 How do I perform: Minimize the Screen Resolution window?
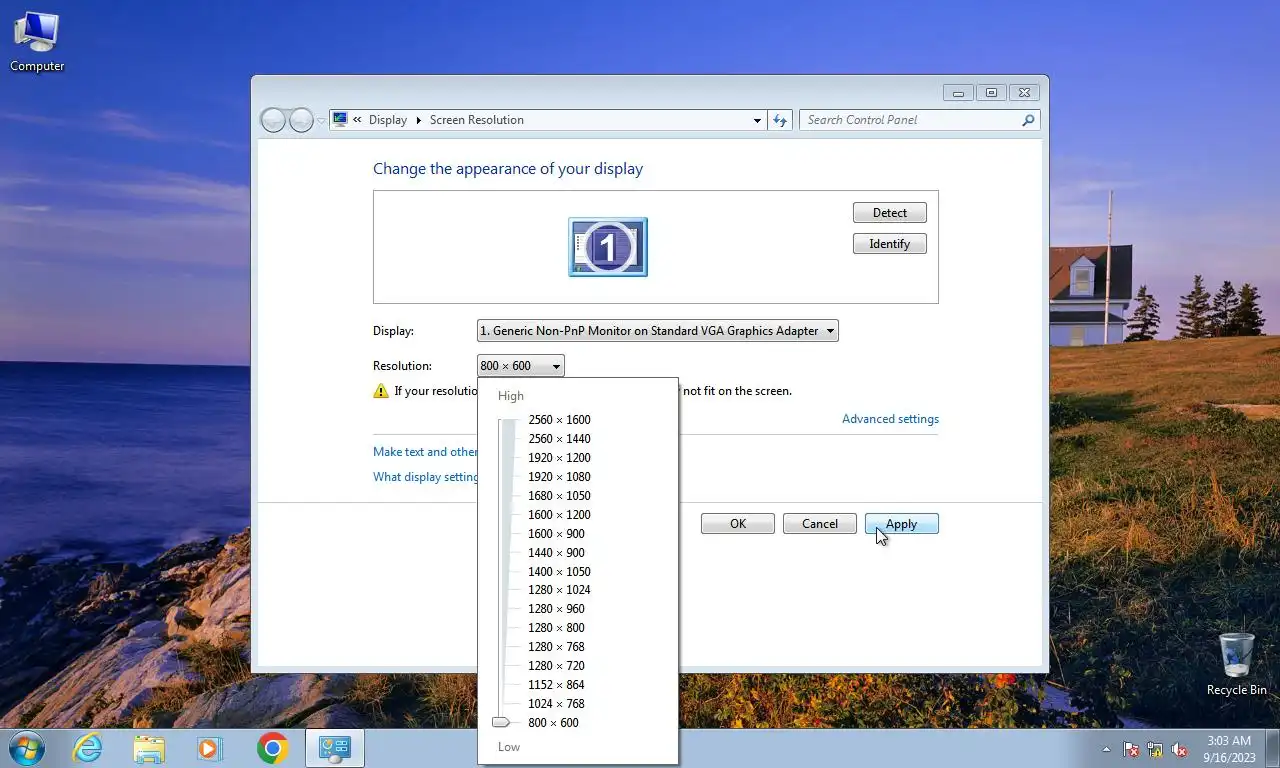(x=958, y=93)
